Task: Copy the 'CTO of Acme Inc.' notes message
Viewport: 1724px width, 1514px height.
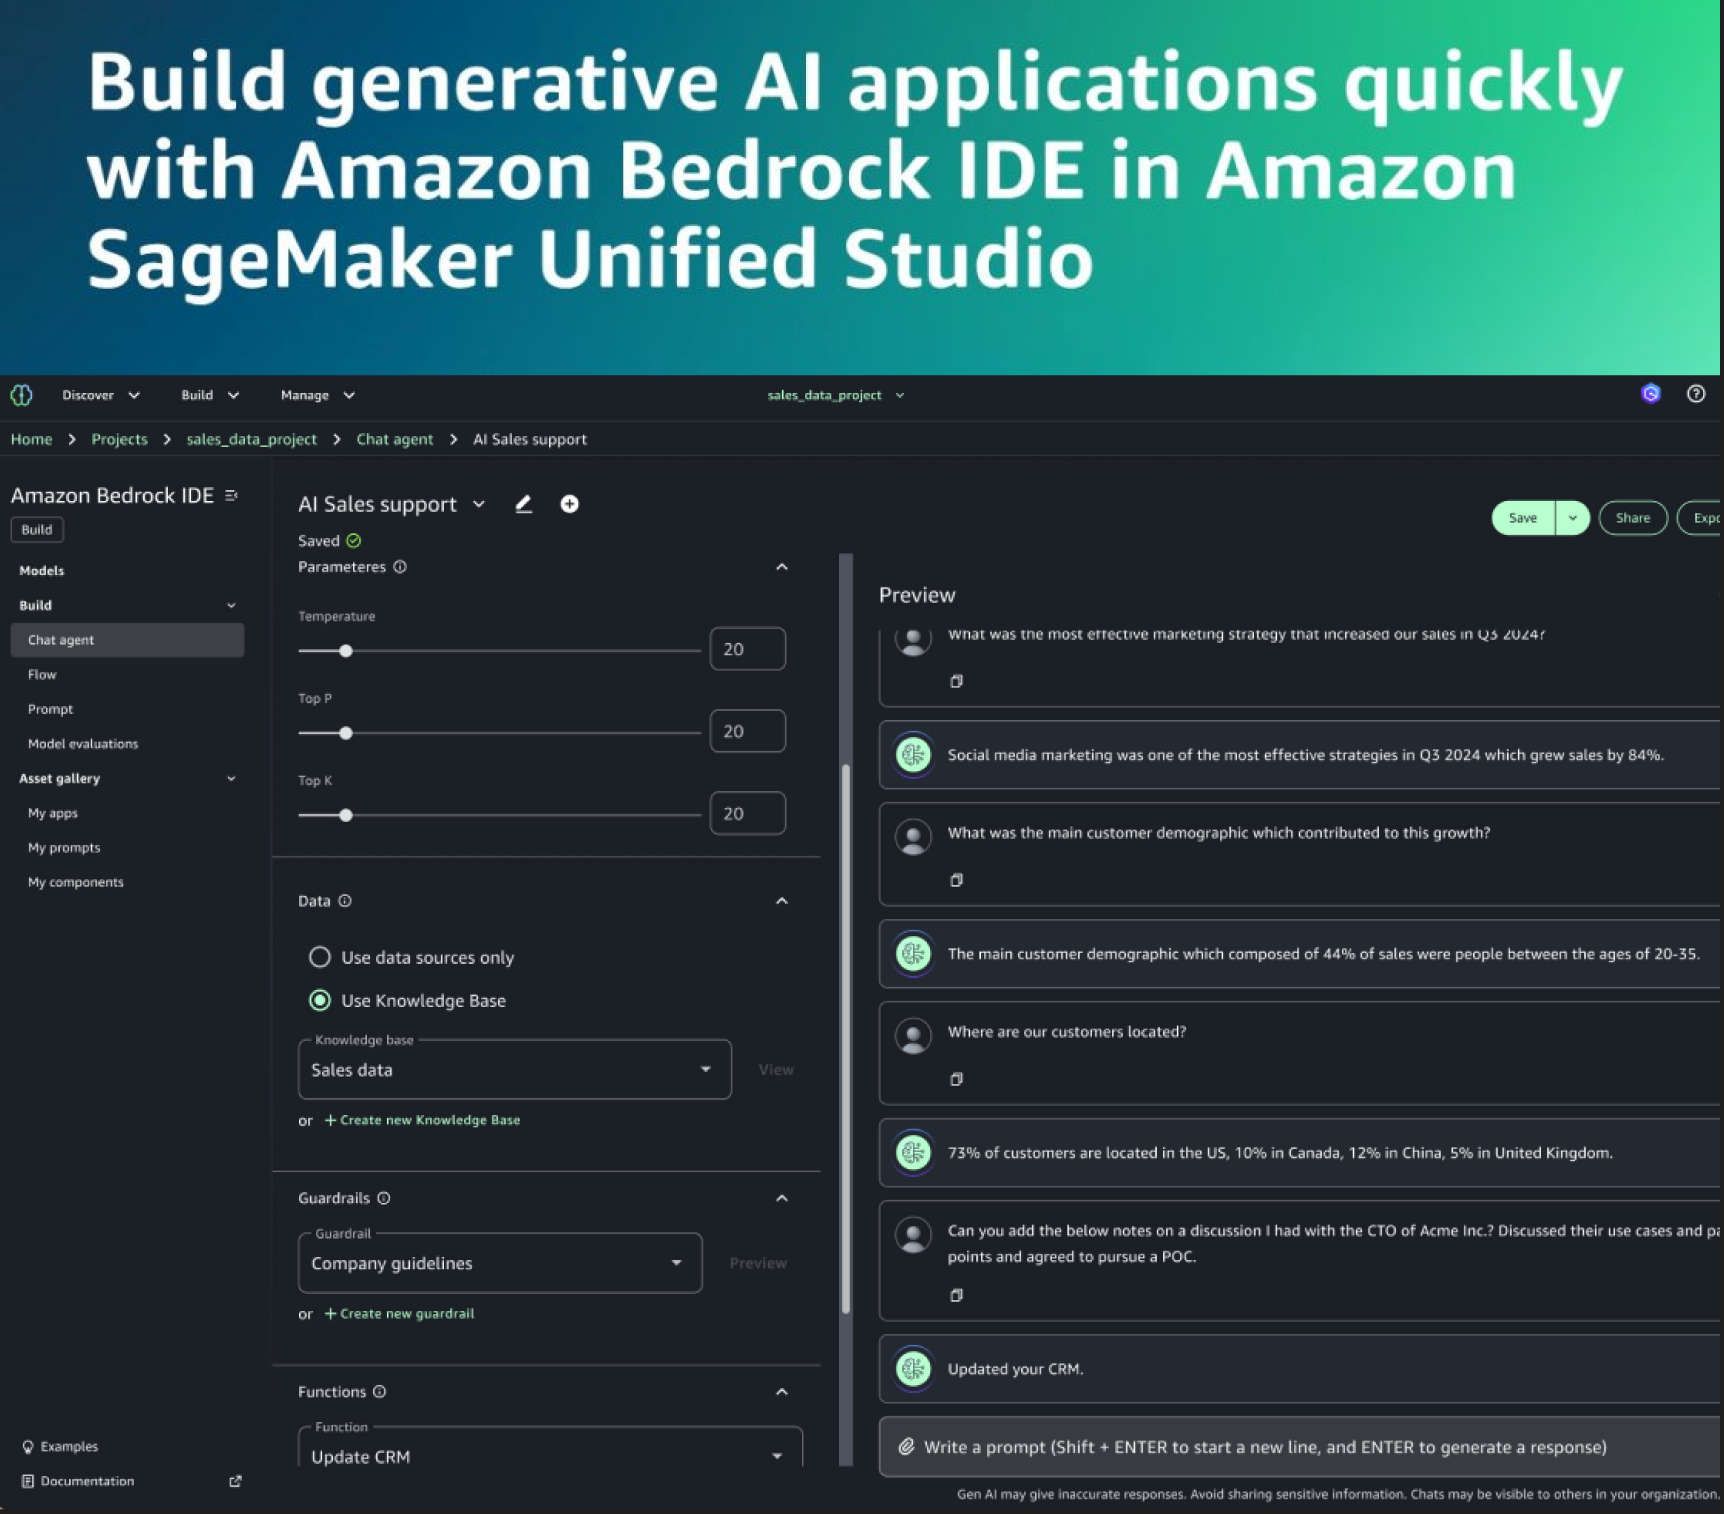Action: 956,1295
